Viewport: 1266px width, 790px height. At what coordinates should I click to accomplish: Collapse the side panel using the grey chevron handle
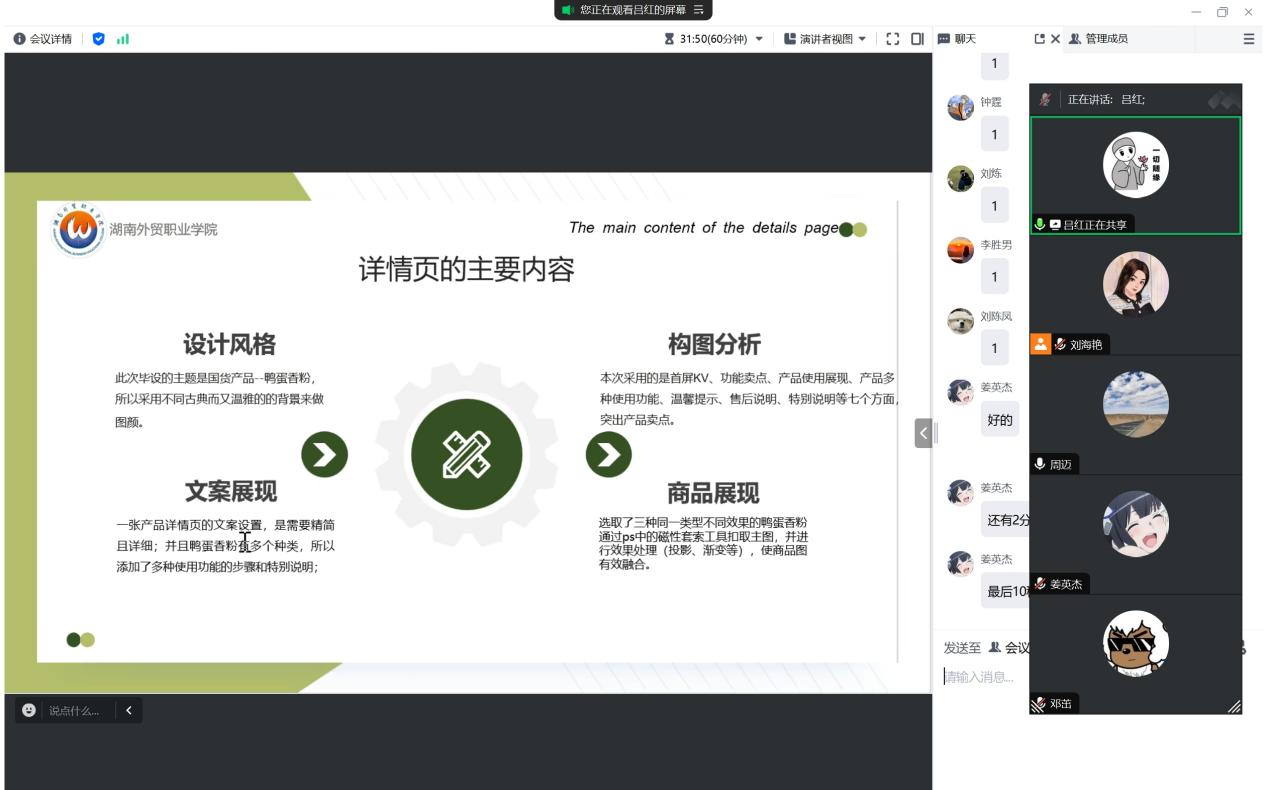[923, 433]
